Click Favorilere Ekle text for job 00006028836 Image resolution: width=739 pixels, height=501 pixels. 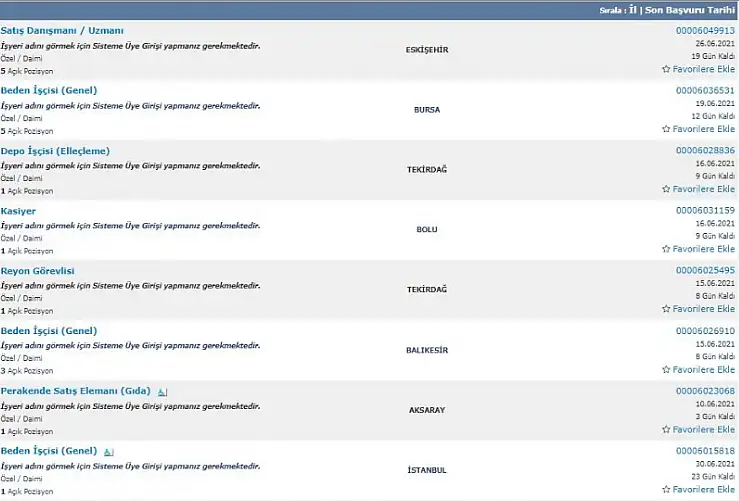tap(704, 189)
